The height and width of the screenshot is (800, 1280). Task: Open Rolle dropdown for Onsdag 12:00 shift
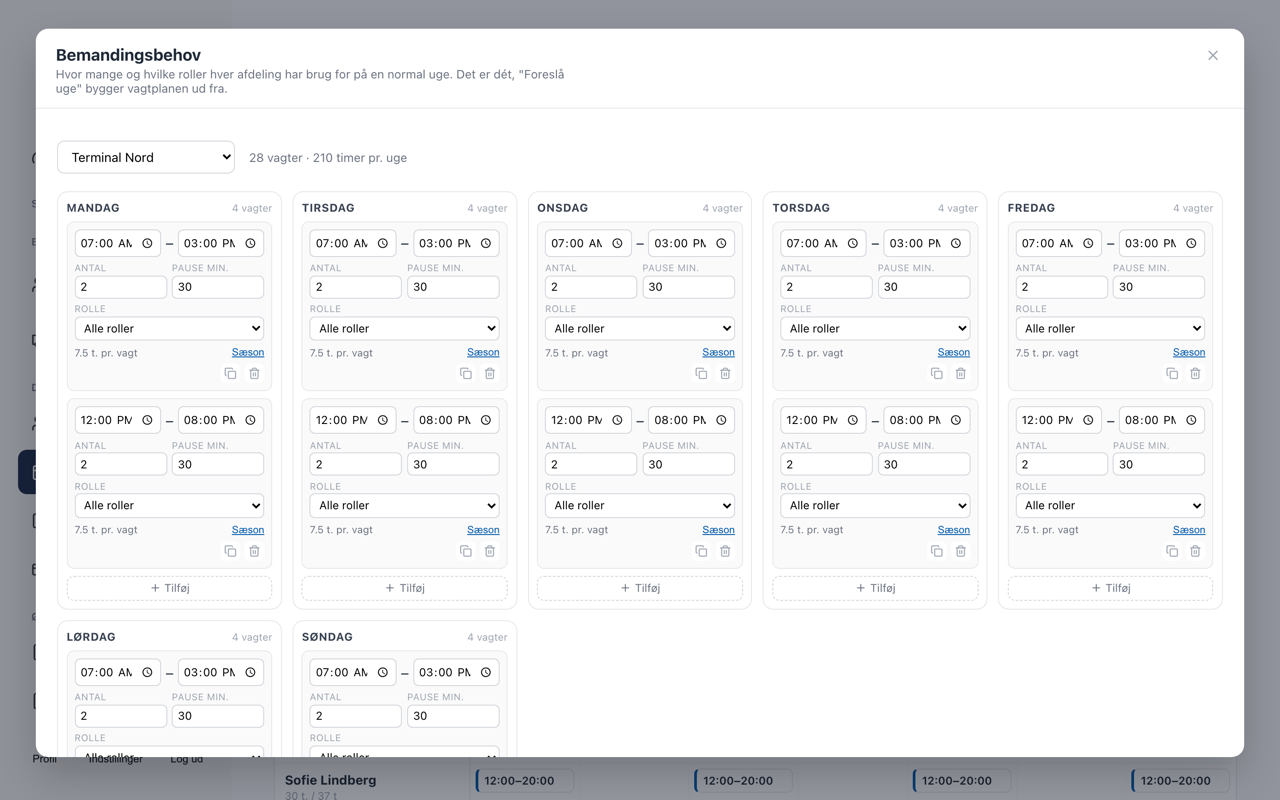640,505
